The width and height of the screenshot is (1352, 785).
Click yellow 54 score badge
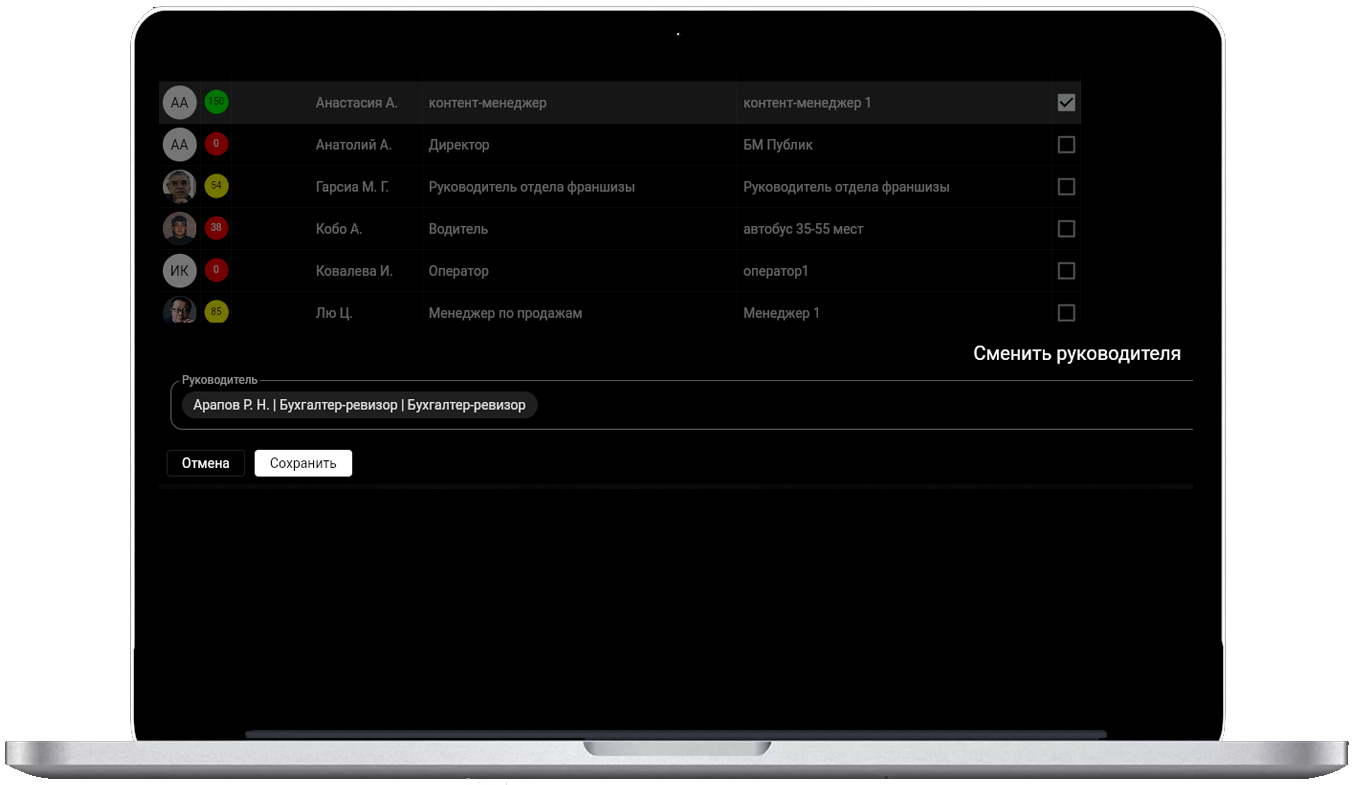coord(216,186)
